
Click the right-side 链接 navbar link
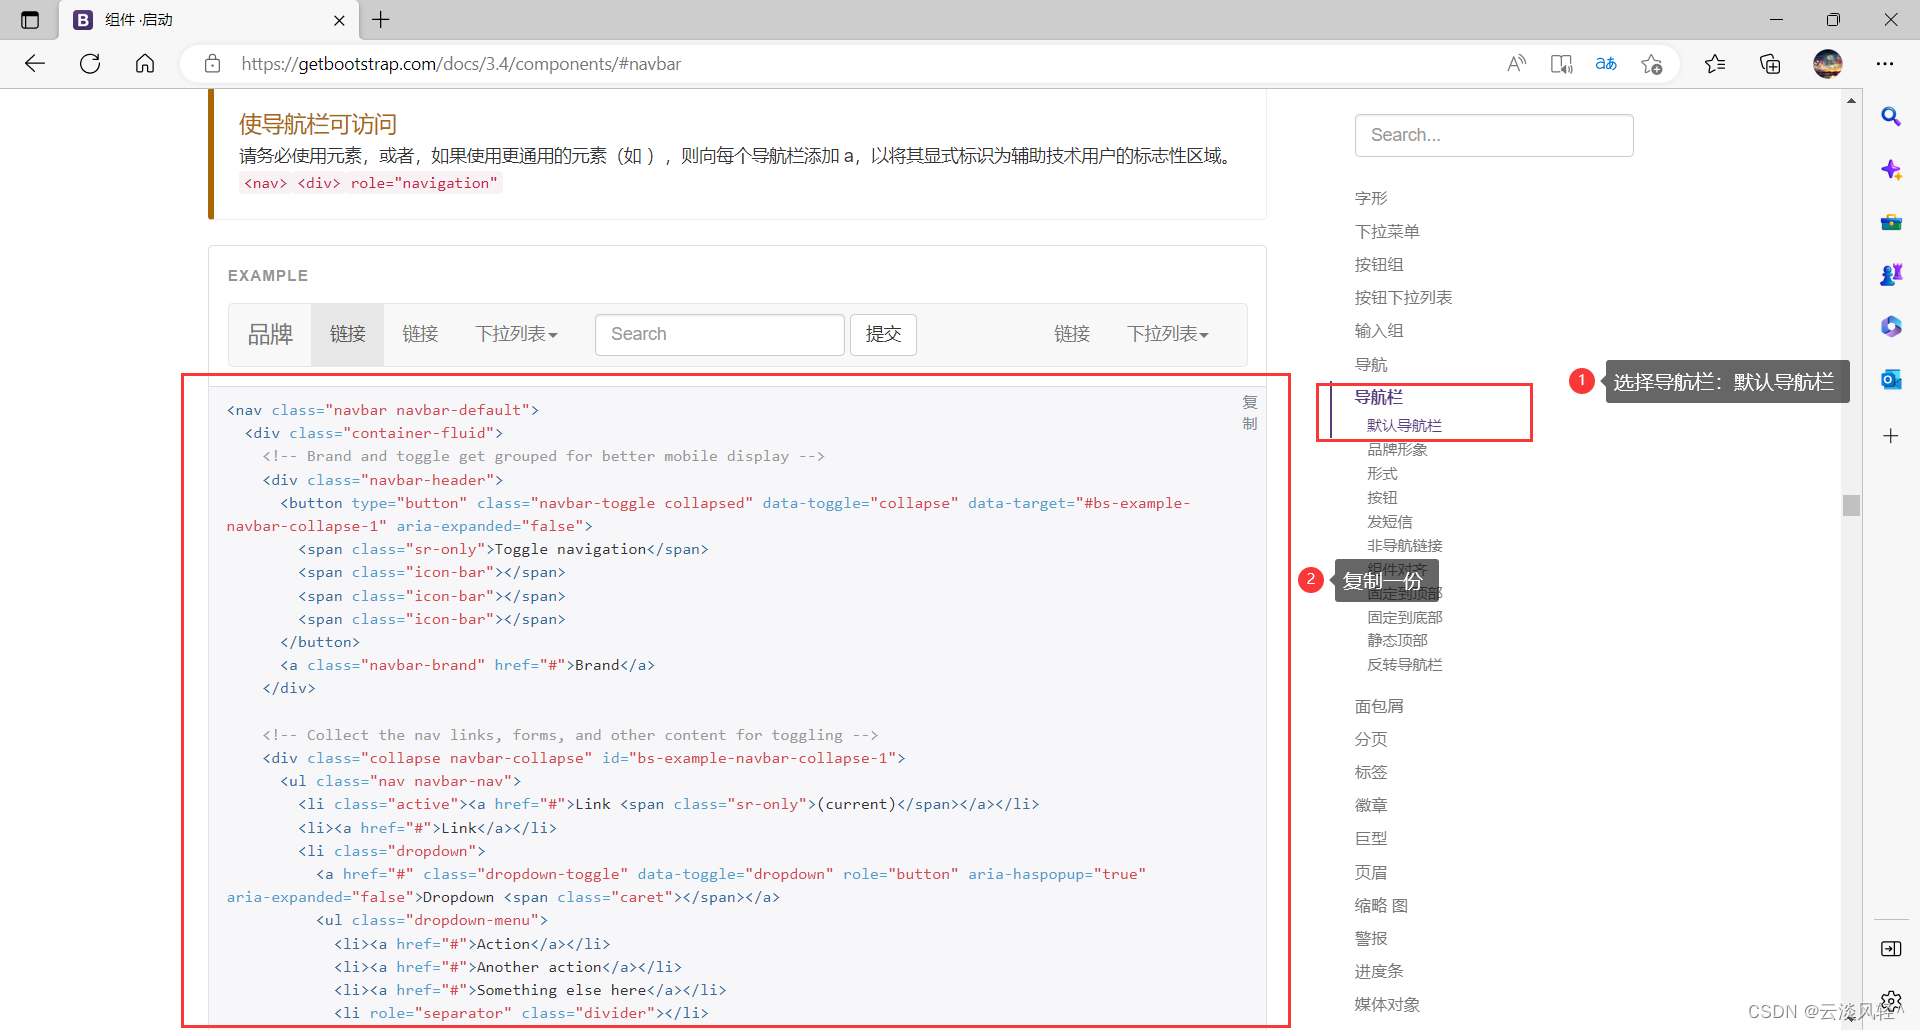click(1072, 334)
